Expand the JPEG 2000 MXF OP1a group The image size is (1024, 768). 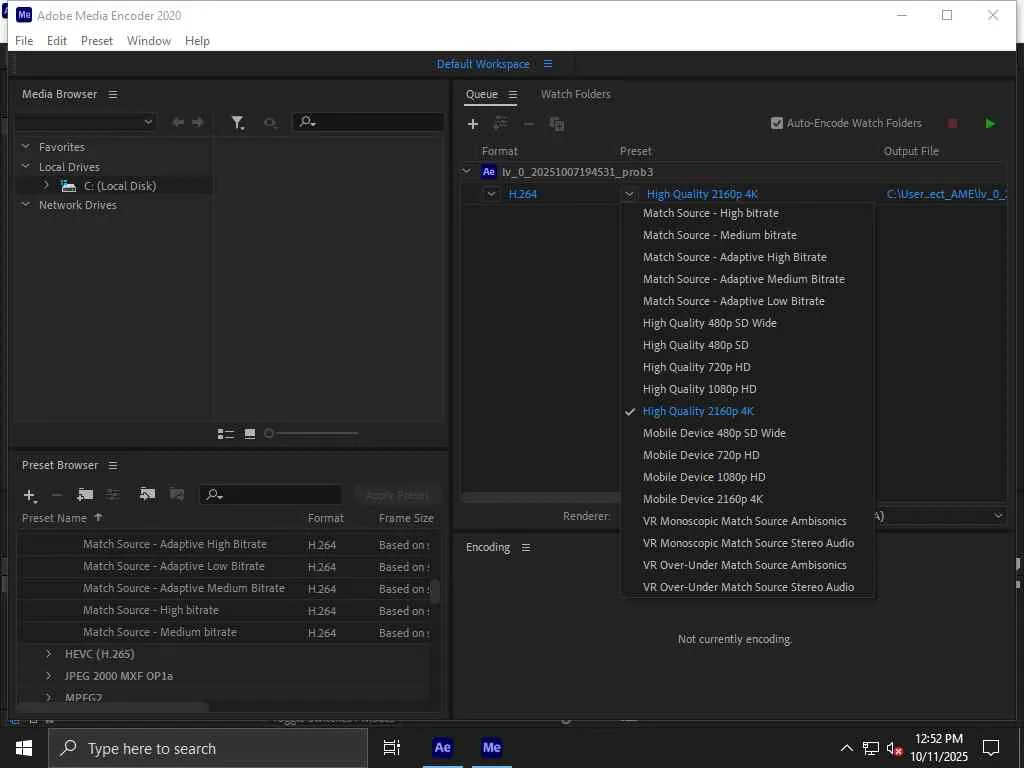pyautogui.click(x=48, y=676)
